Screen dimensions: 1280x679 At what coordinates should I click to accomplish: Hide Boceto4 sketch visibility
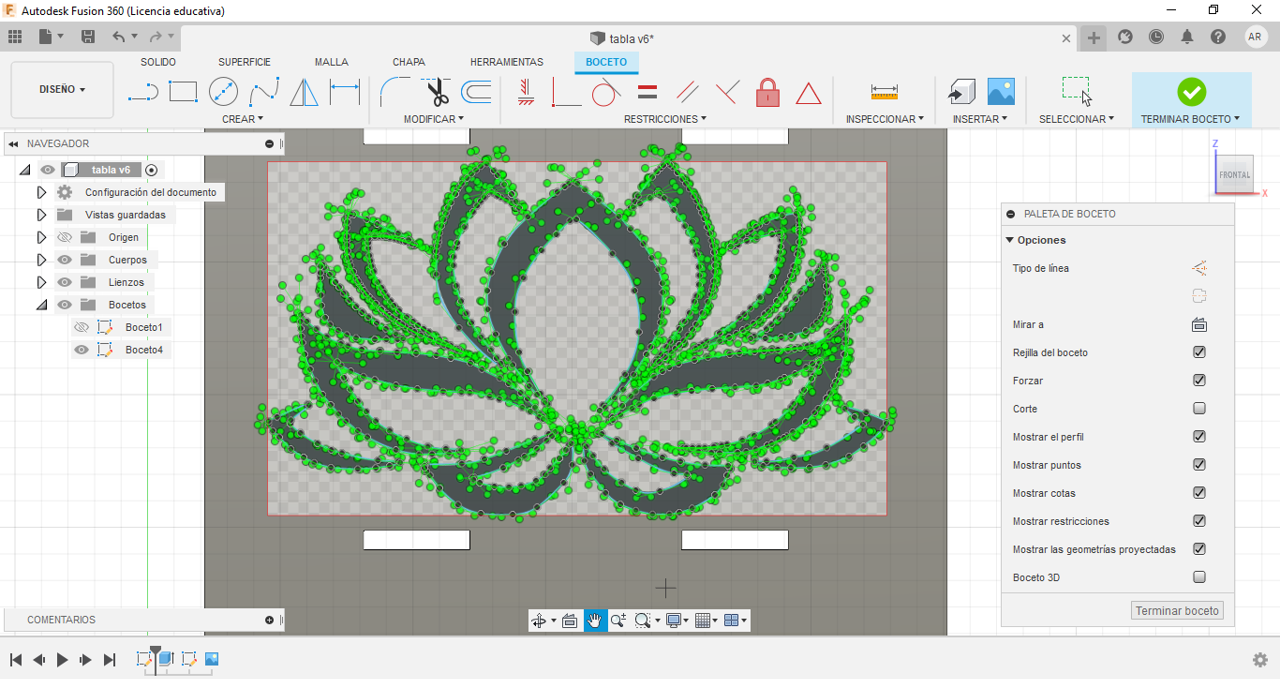(x=82, y=350)
